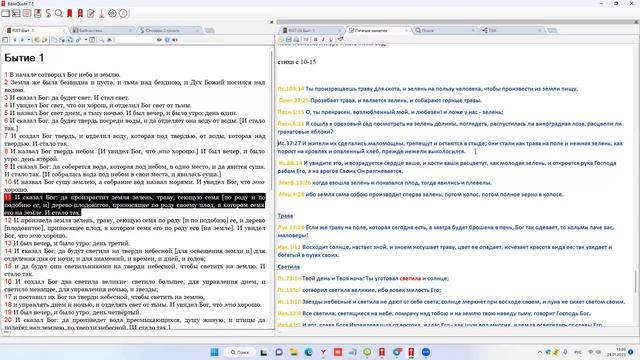This screenshot has height=360, width=640.
Task: Click the leftmost square icon in Bible pane toolbar
Action: coord(5,40)
